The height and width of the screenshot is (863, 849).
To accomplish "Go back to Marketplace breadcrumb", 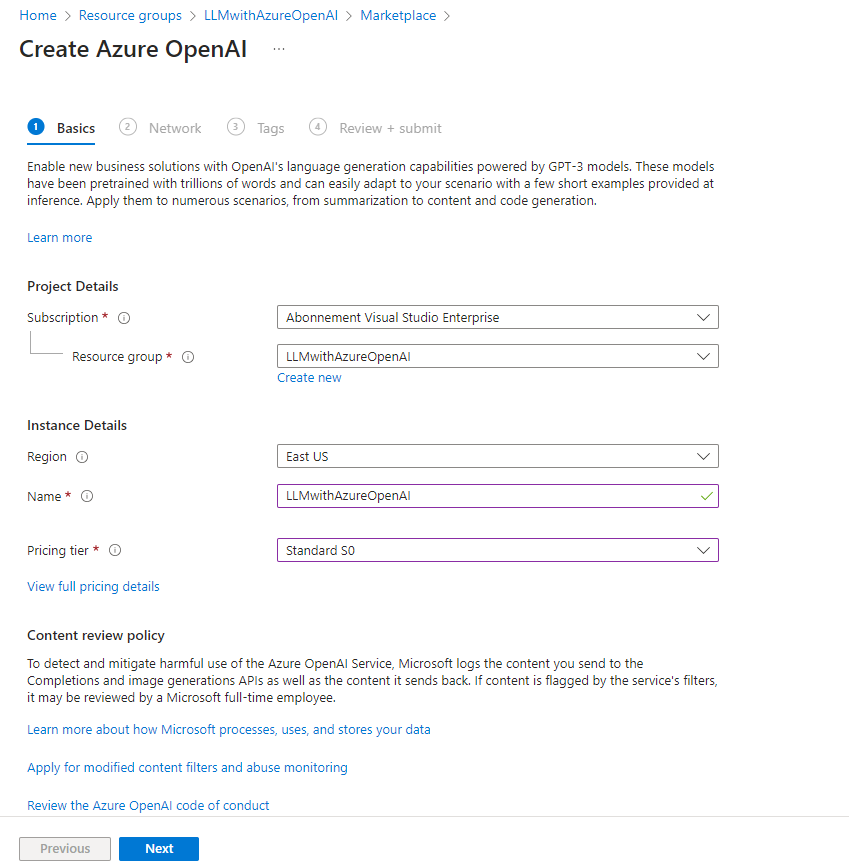I will (x=398, y=15).
